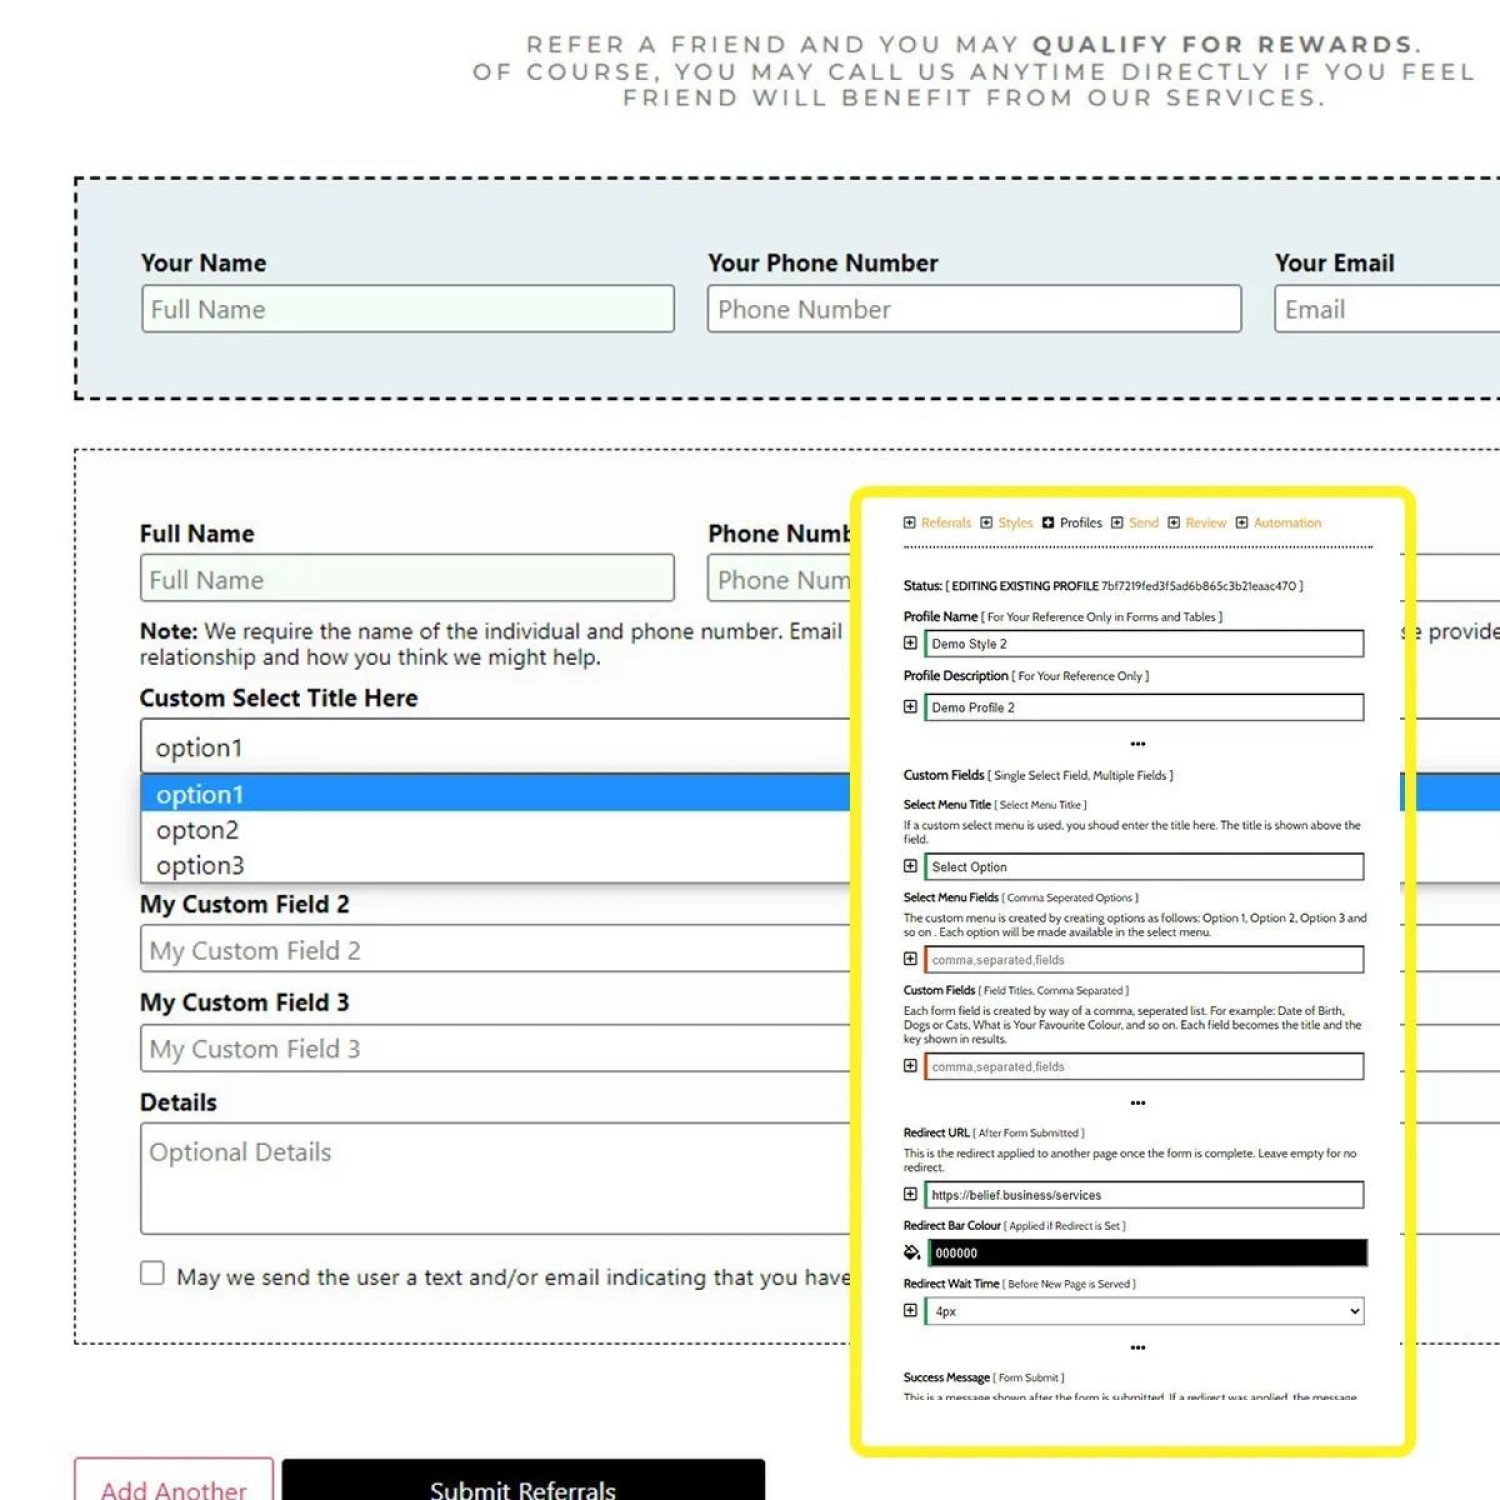Screen dimensions: 1500x1500
Task: Pick opton2 in the dropdown list
Action: coord(198,830)
